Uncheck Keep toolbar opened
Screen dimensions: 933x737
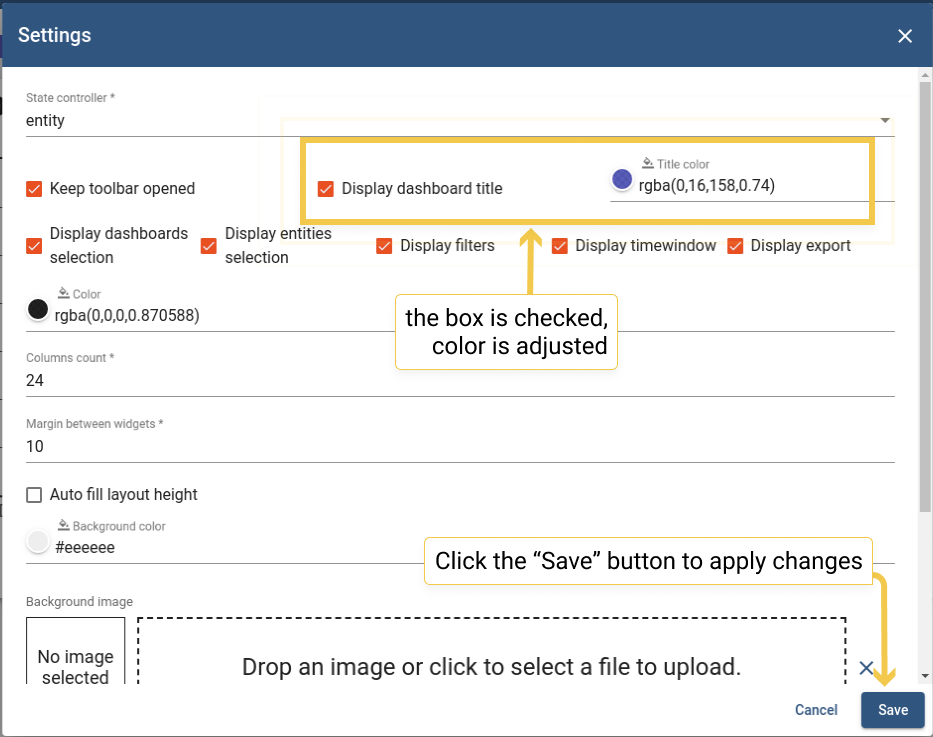(x=34, y=189)
